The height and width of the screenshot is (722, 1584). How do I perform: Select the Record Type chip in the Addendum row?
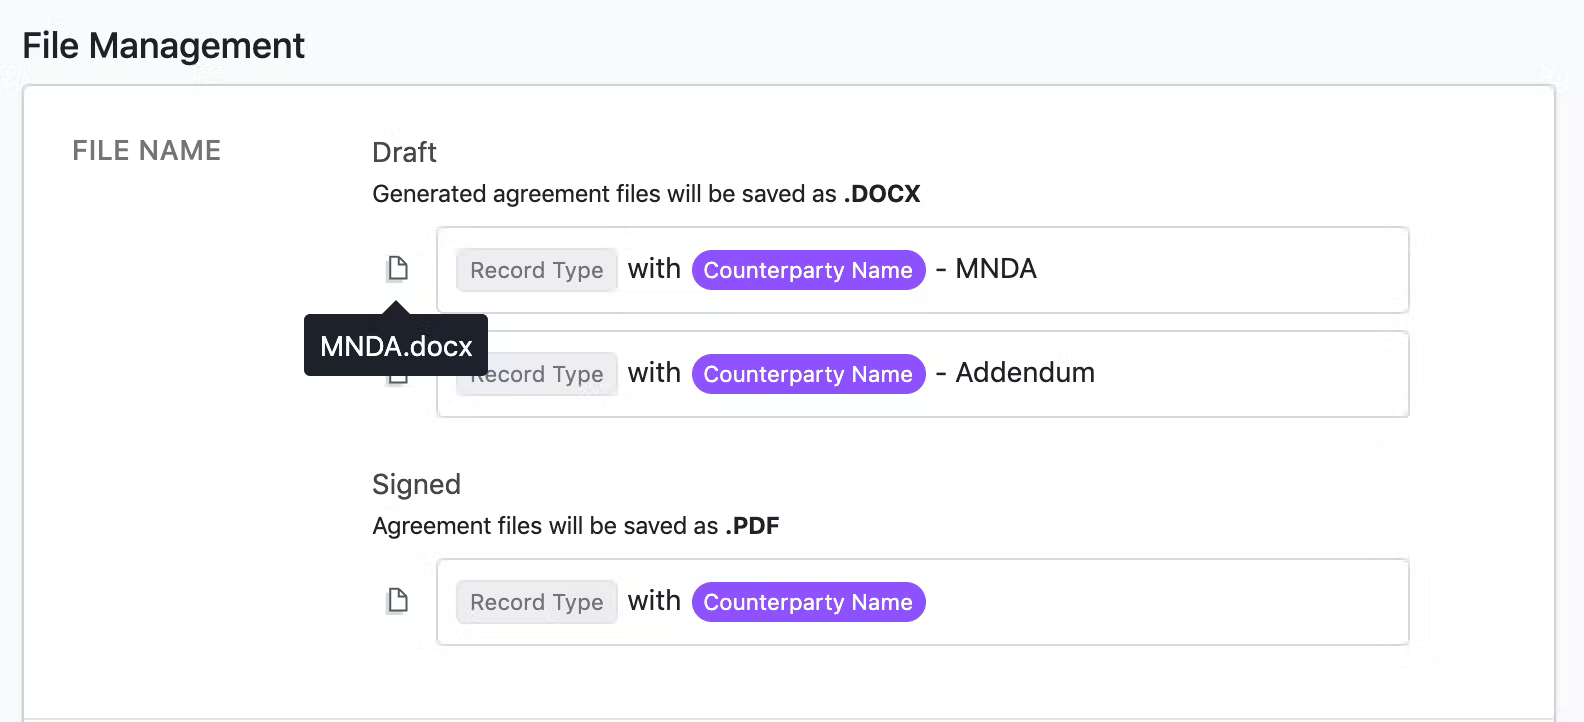click(x=536, y=373)
